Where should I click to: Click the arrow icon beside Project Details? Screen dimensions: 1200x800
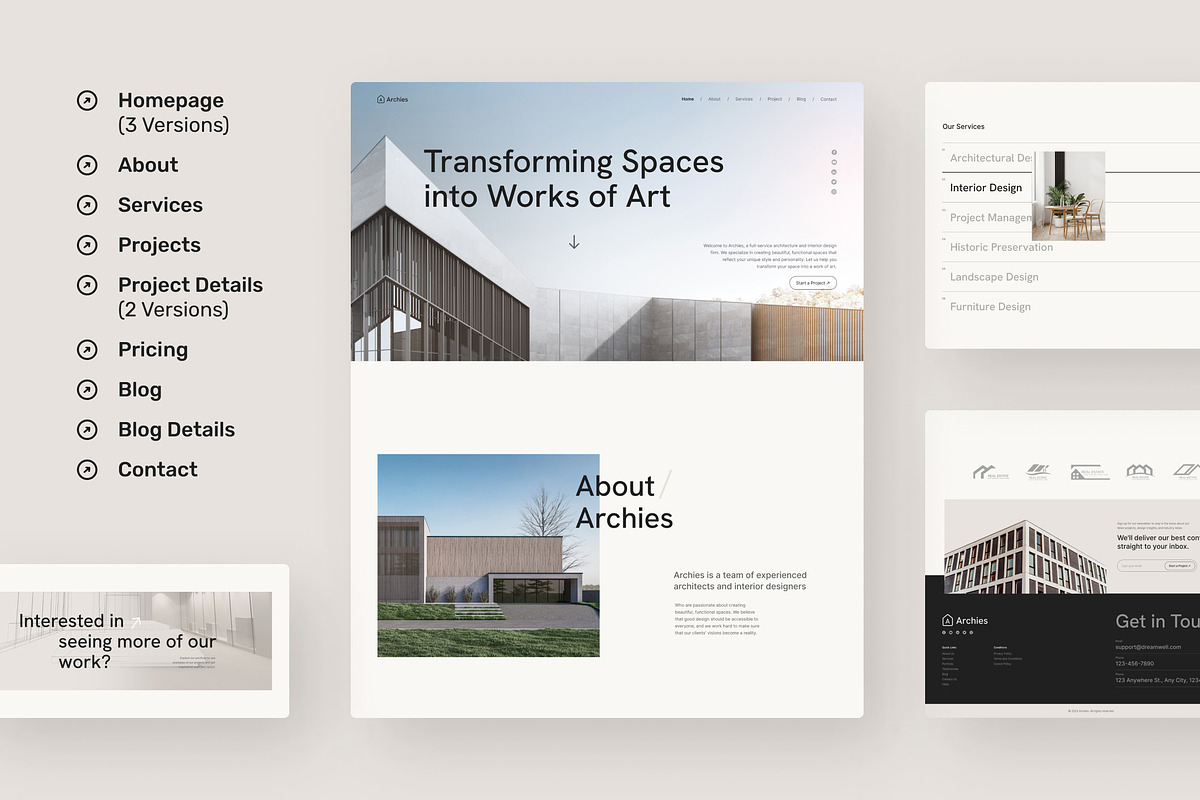87,285
